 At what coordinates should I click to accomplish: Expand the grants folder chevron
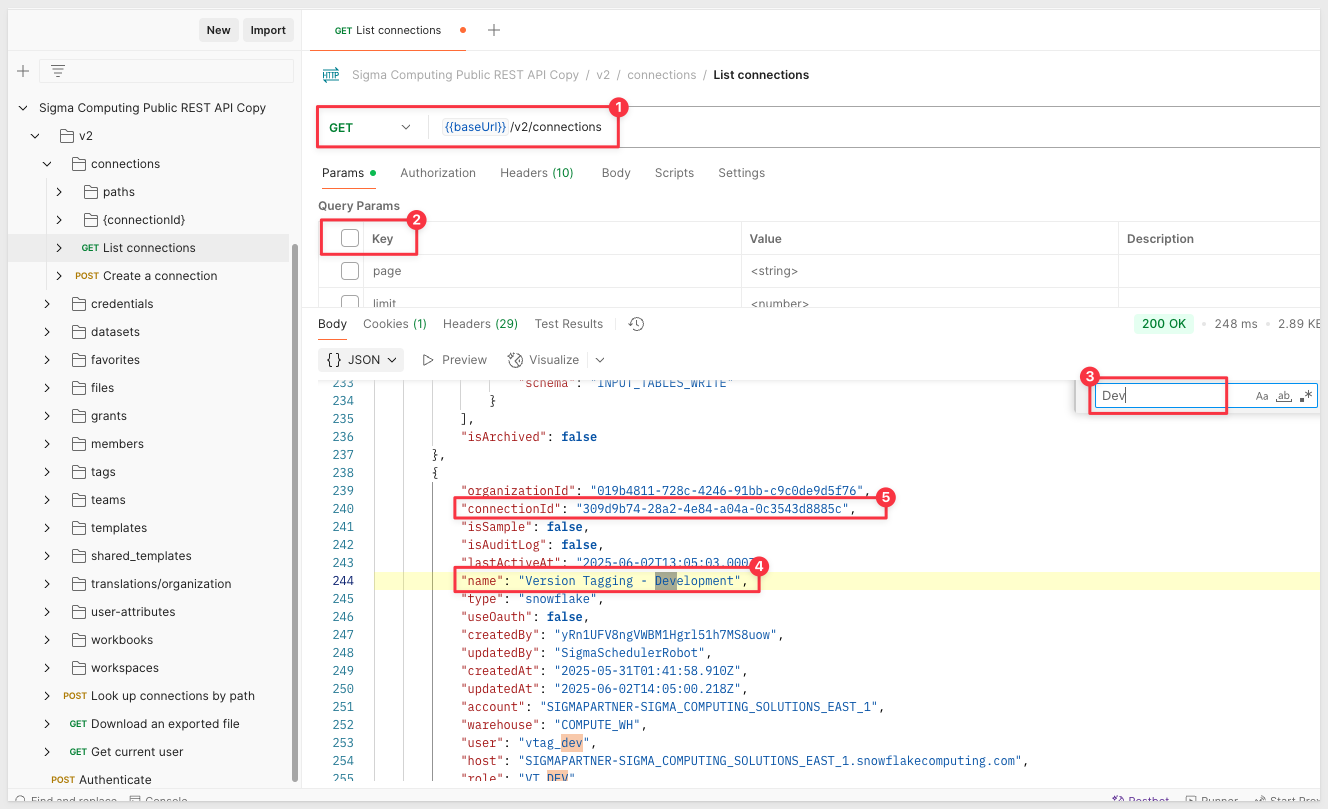[x=47, y=416]
